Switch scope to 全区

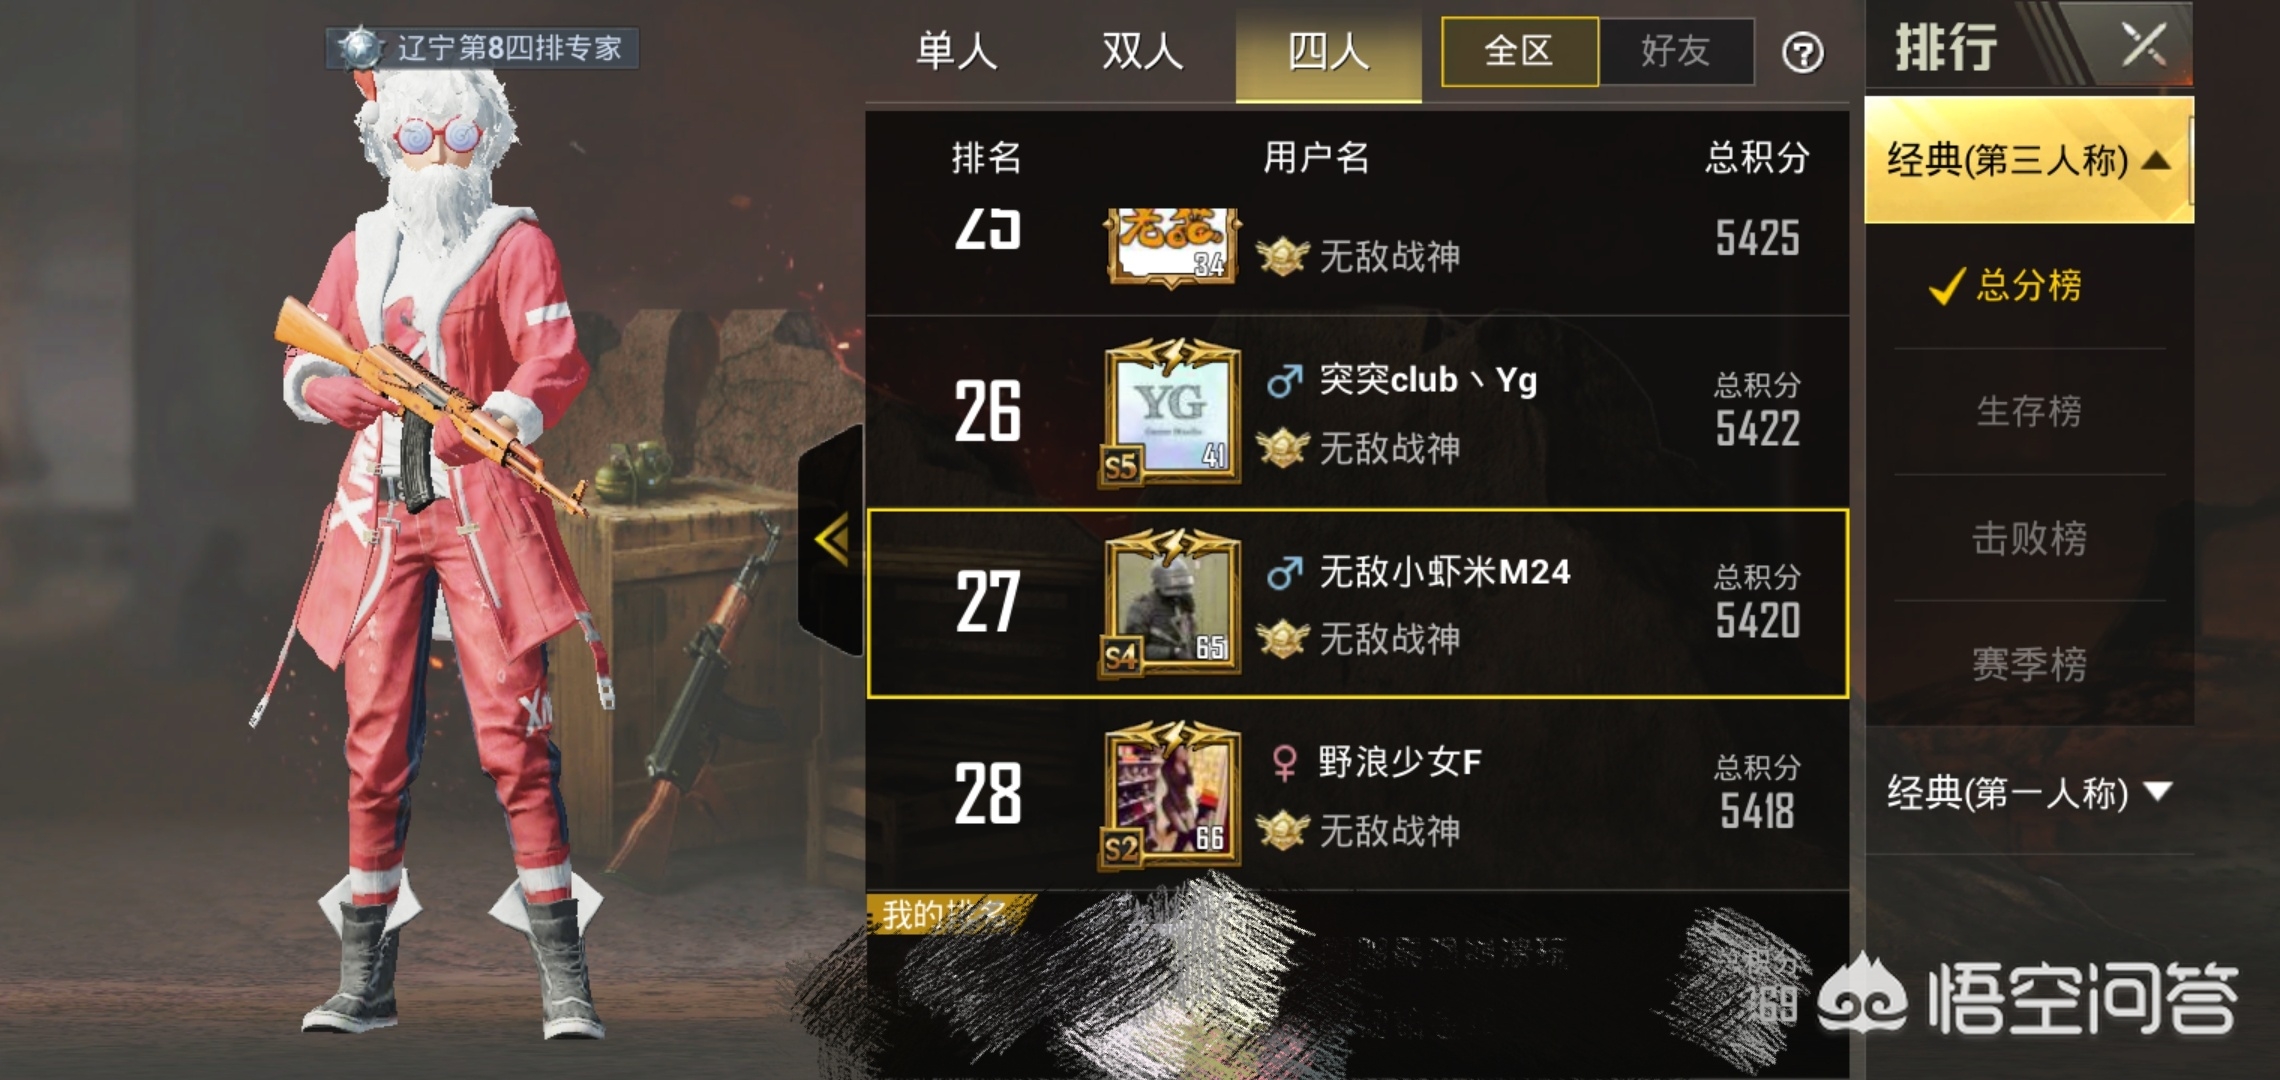click(x=1520, y=51)
